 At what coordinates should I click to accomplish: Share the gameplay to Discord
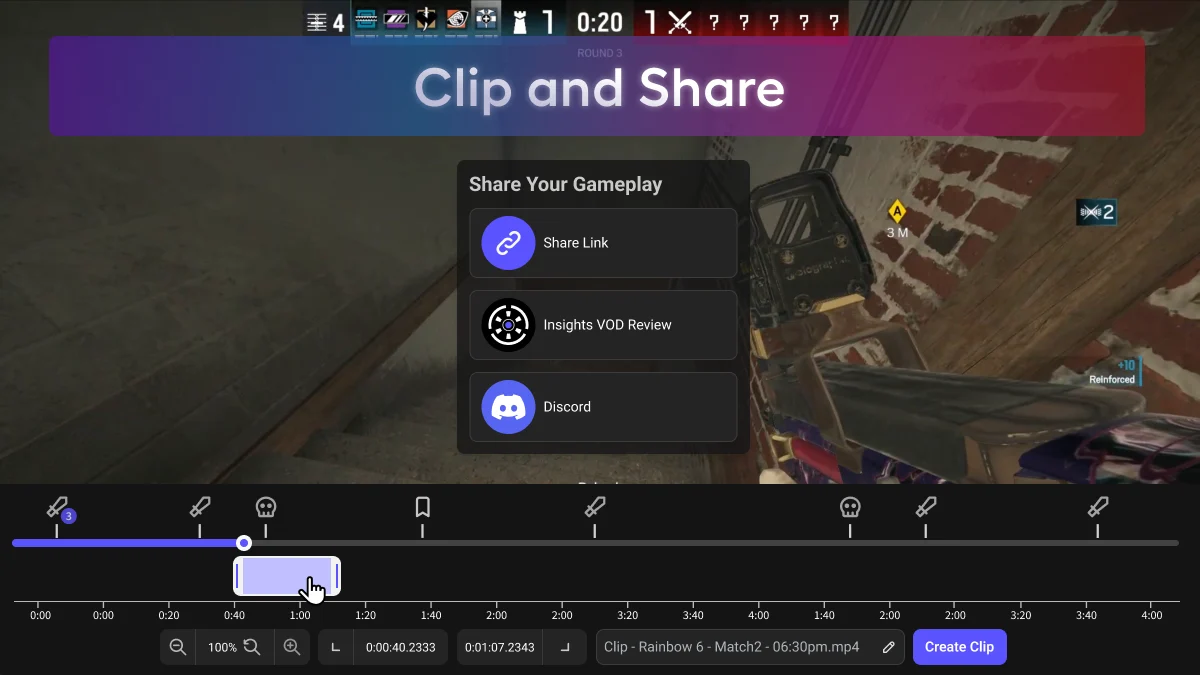tap(603, 407)
